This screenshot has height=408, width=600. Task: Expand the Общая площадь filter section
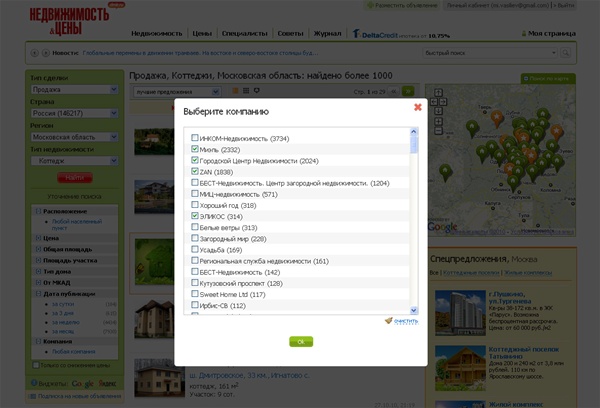click(38, 249)
